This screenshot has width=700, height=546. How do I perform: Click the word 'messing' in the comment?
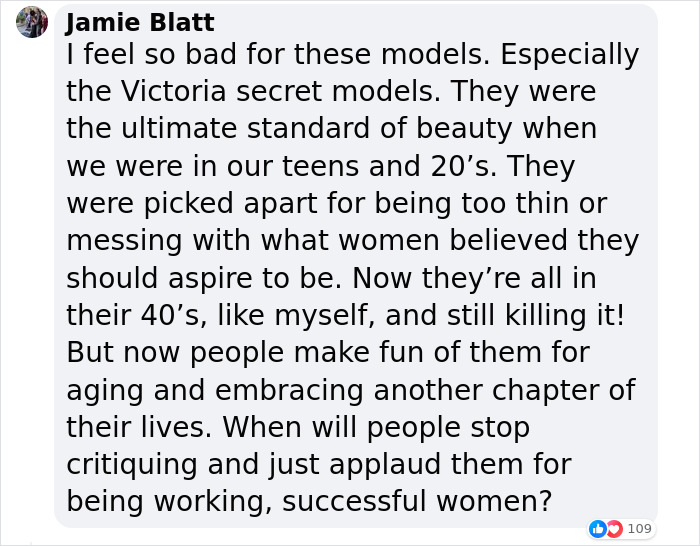point(124,242)
